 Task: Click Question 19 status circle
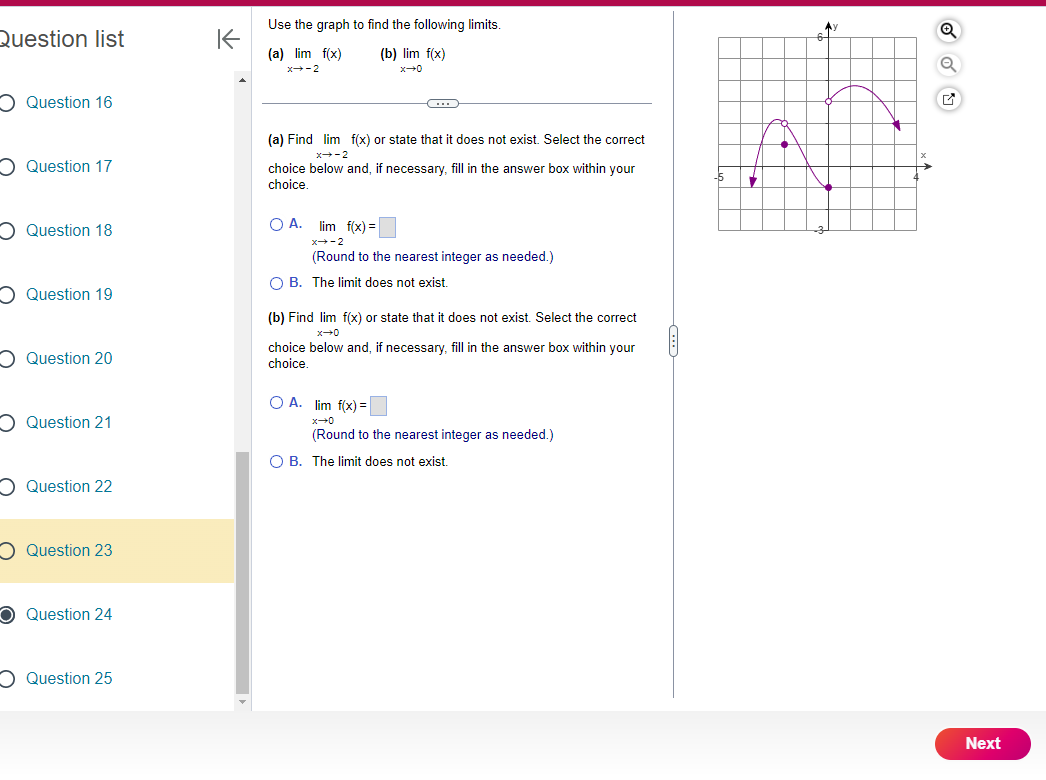pyautogui.click(x=7, y=295)
